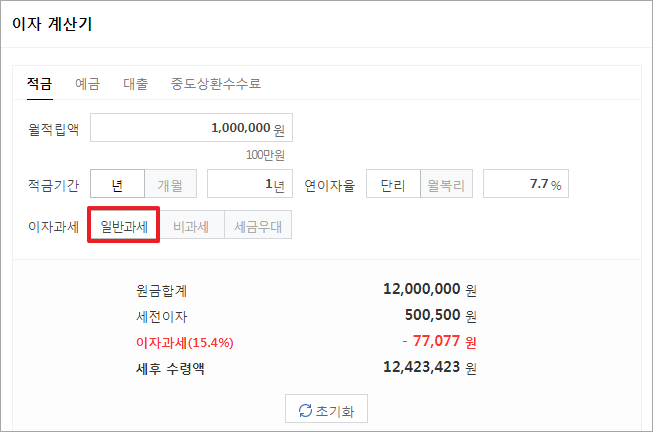Image resolution: width=653 pixels, height=432 pixels.
Task: Click the 이자 계산기 title
Action: pyautogui.click(x=52, y=23)
